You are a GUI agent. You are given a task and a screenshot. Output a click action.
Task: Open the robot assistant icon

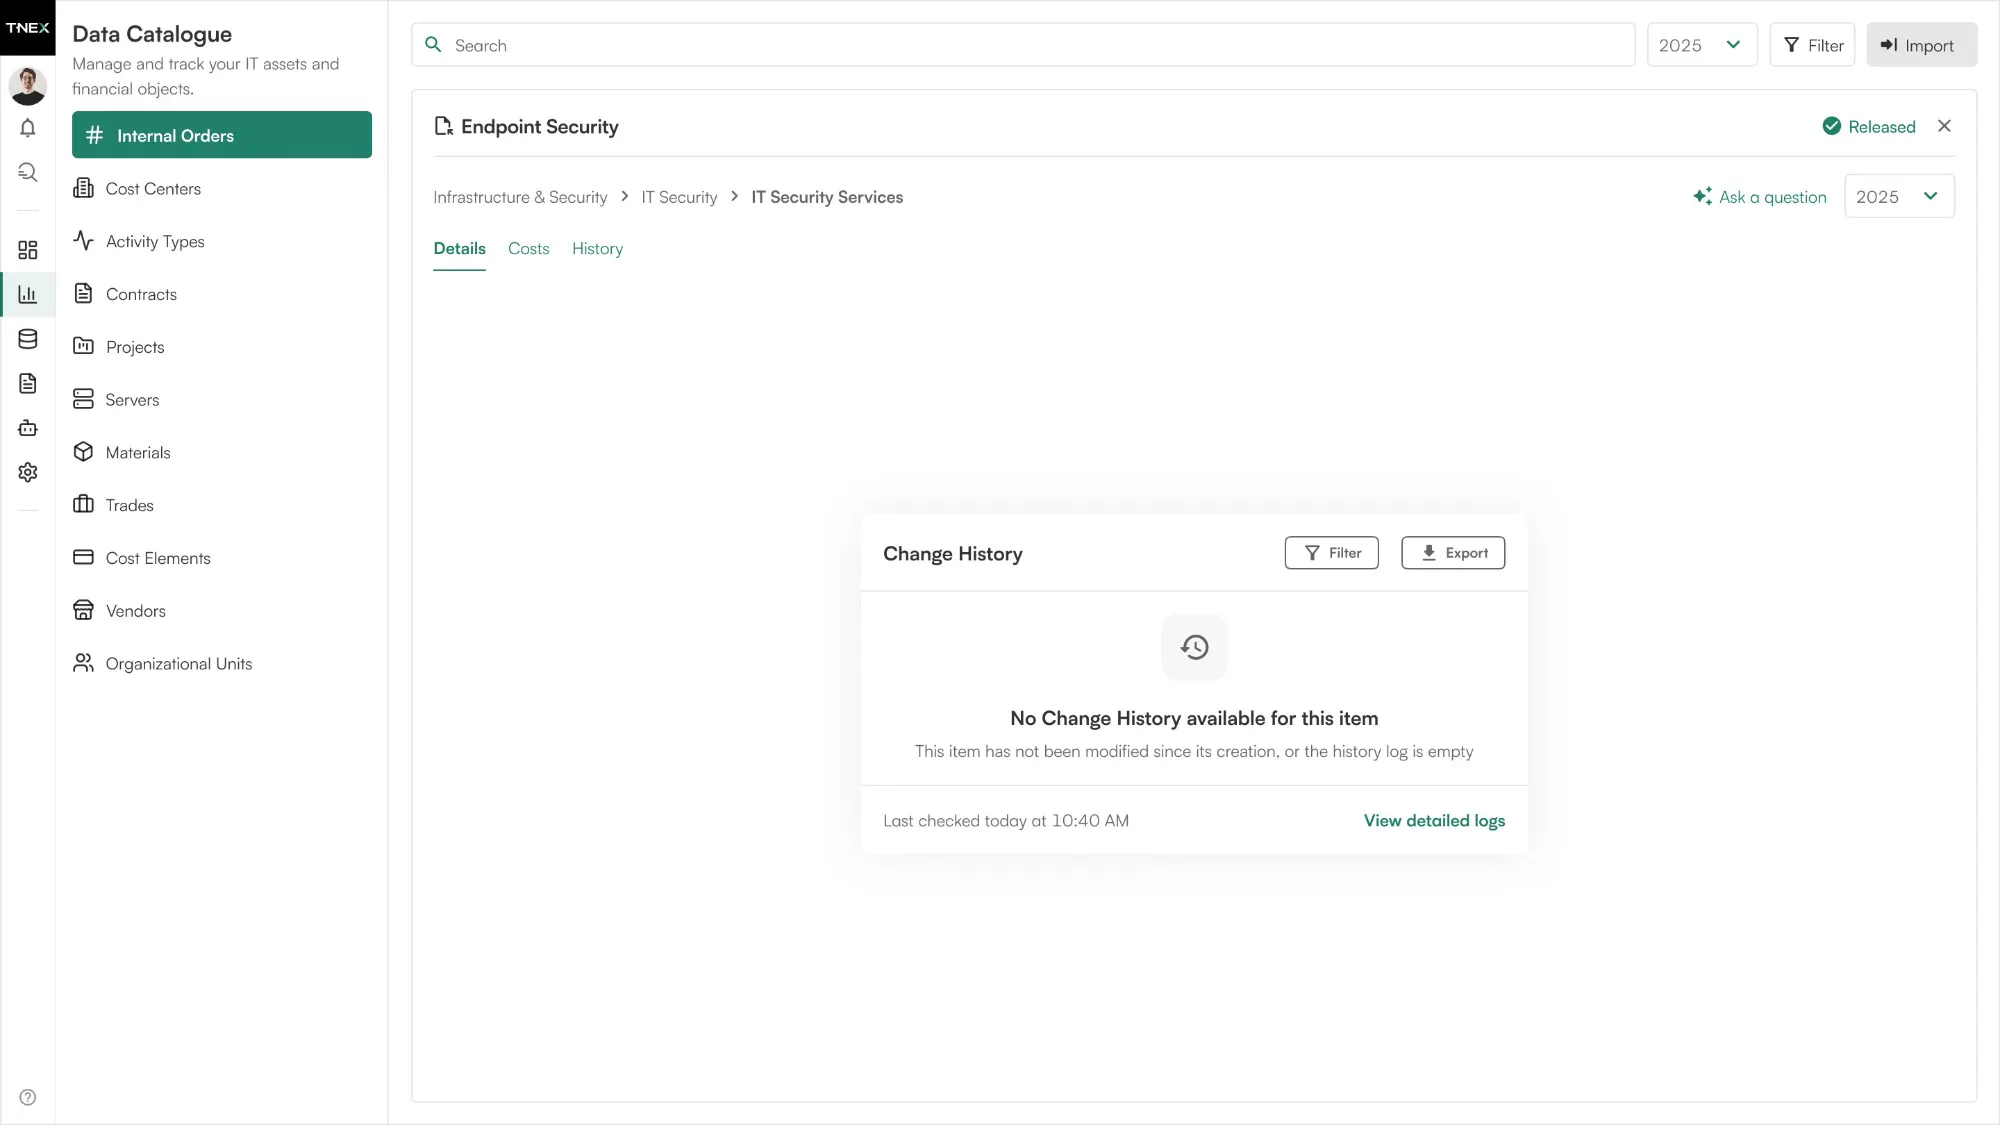(28, 428)
